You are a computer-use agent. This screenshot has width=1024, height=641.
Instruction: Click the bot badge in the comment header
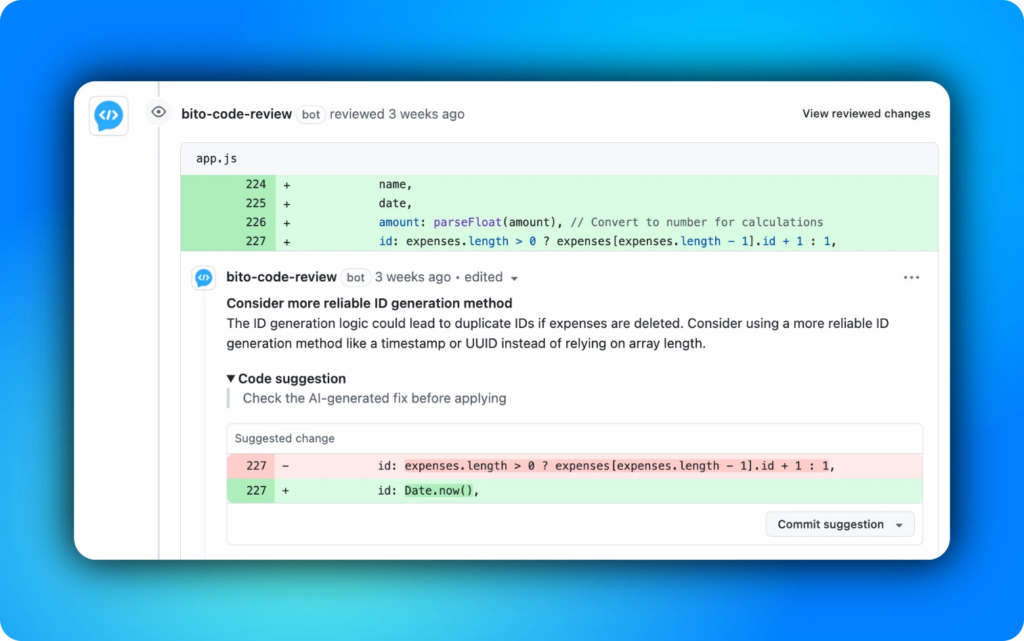(x=356, y=277)
